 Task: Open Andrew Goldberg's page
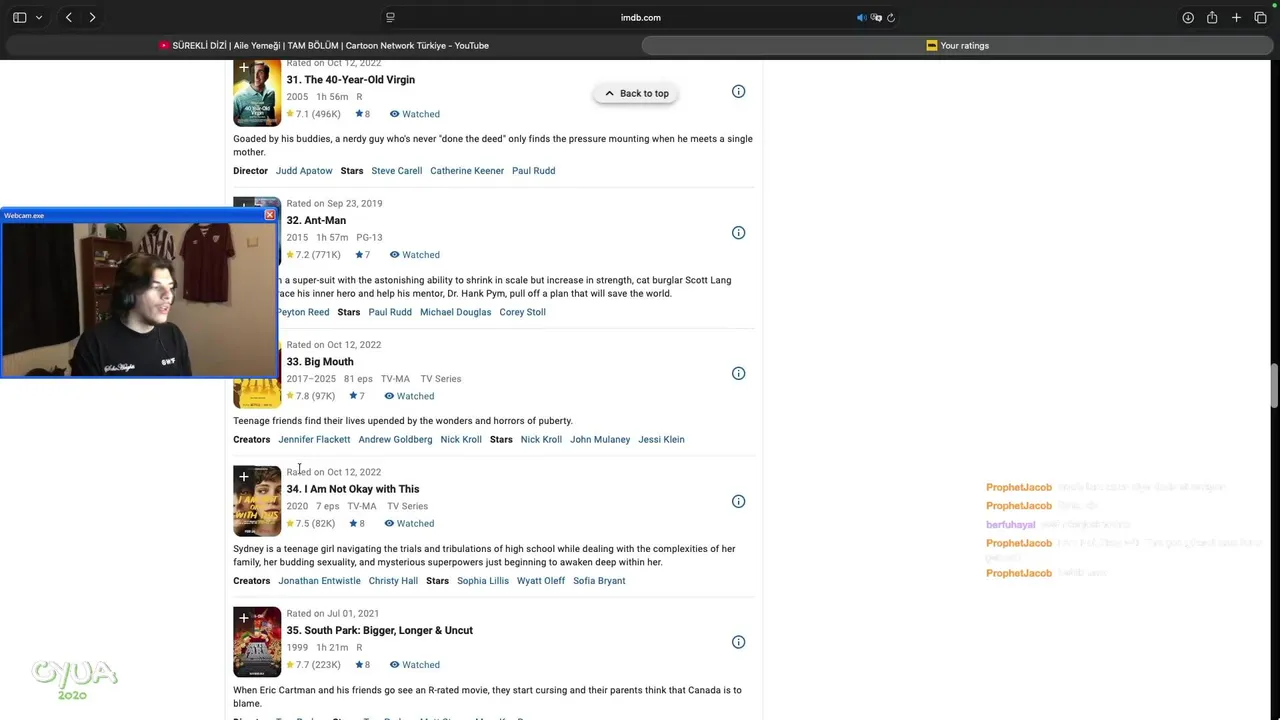[396, 440]
